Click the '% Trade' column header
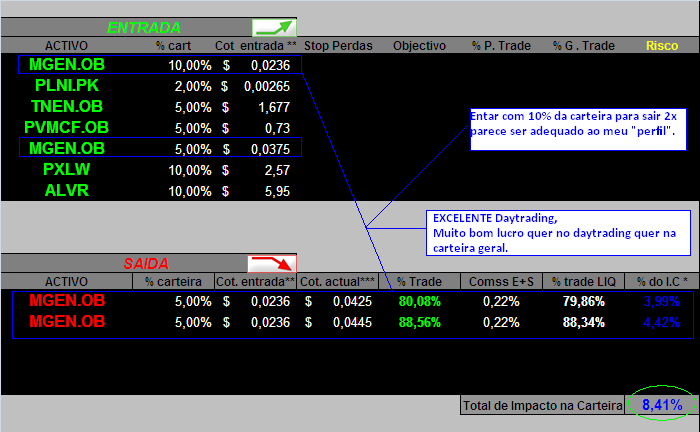This screenshot has width=700, height=432. tap(419, 282)
